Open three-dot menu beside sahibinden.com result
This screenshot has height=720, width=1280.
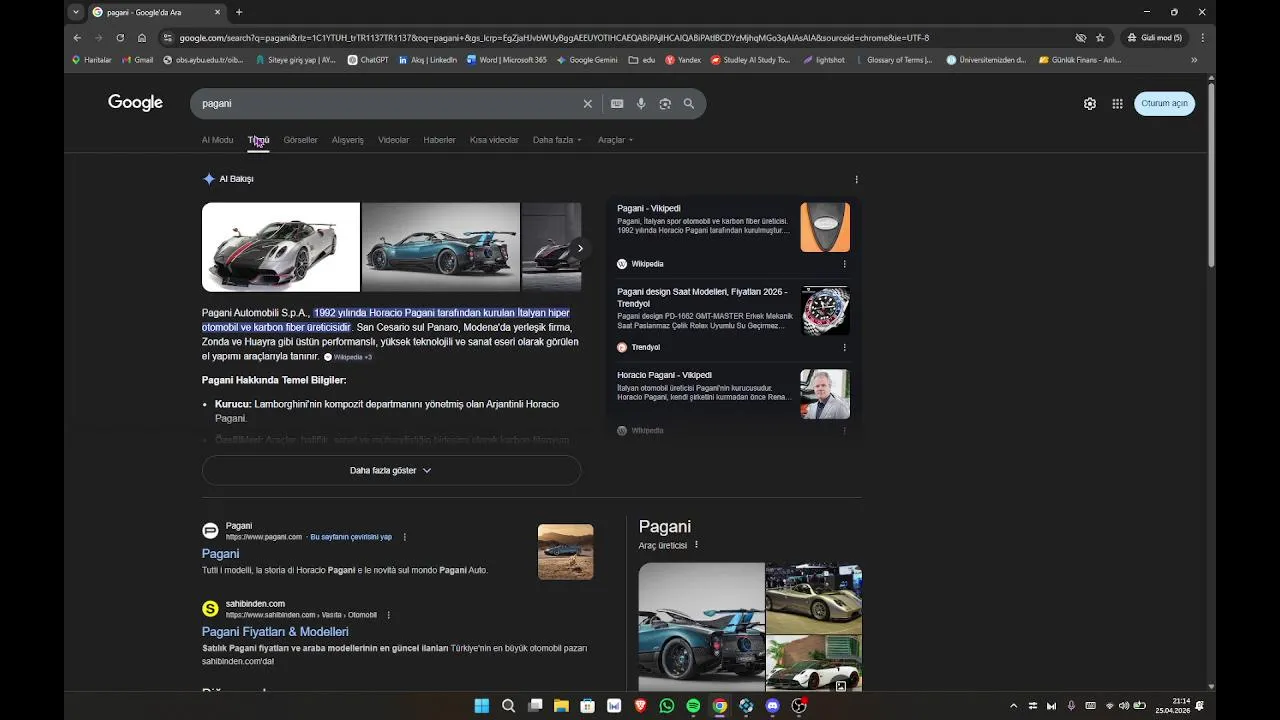coord(388,615)
